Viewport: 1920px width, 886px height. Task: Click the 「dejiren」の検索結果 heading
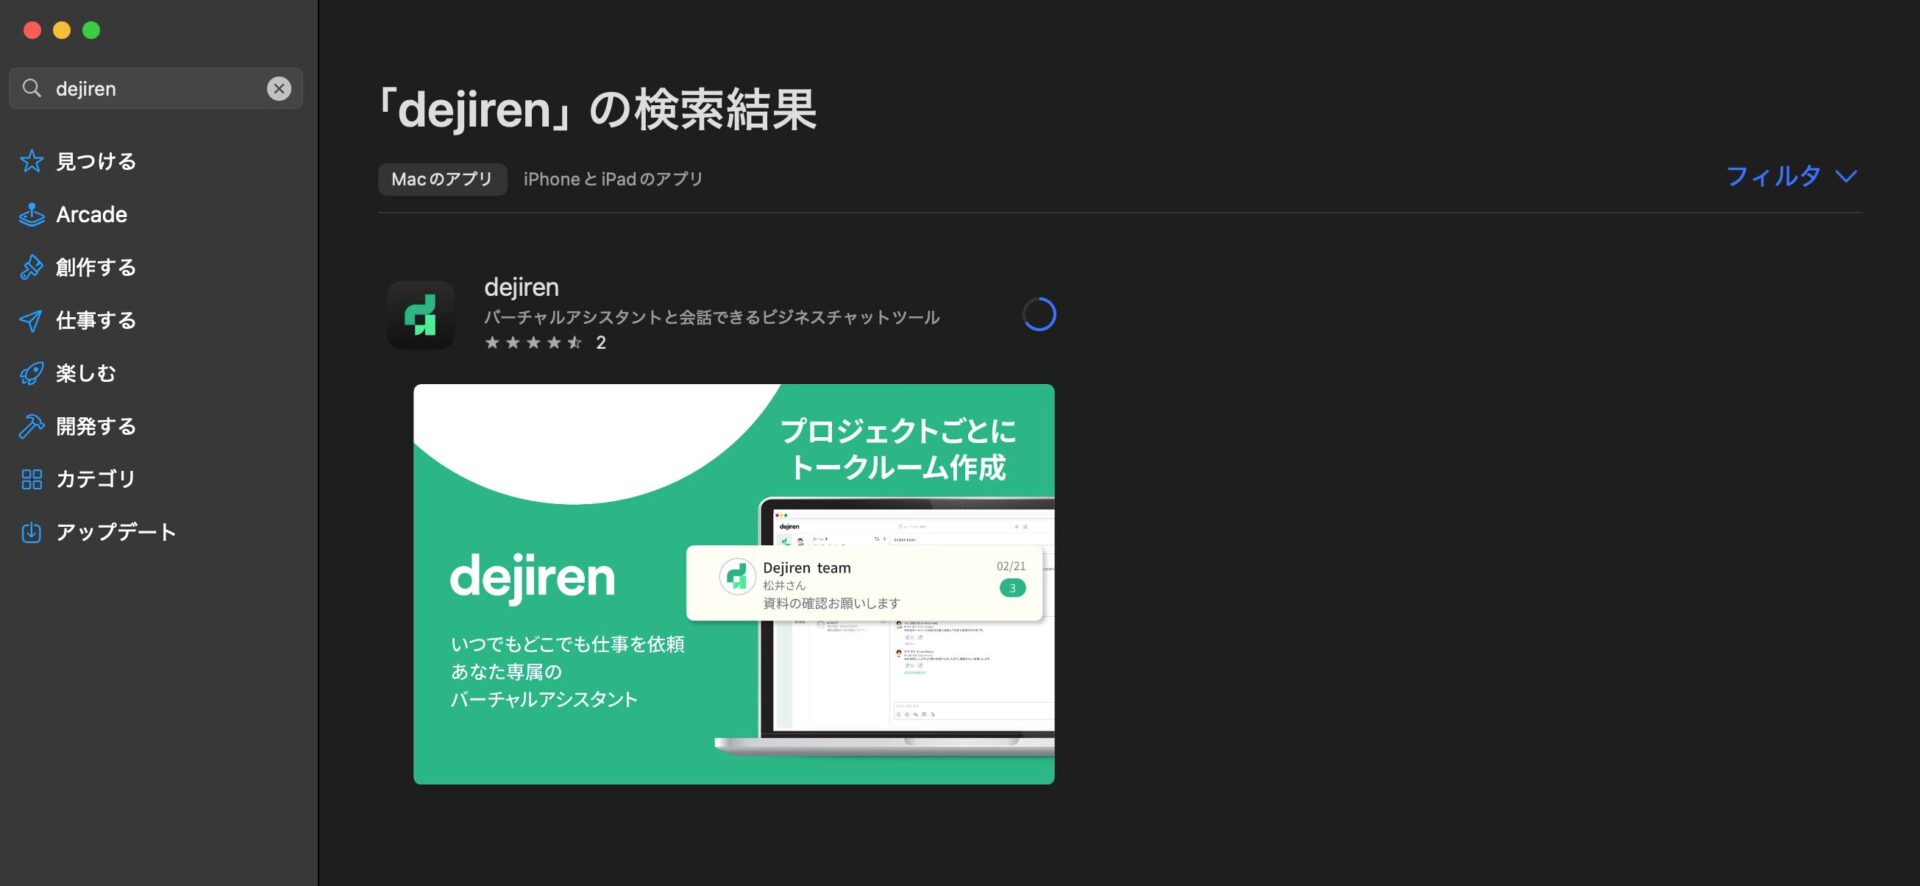pyautogui.click(x=597, y=109)
